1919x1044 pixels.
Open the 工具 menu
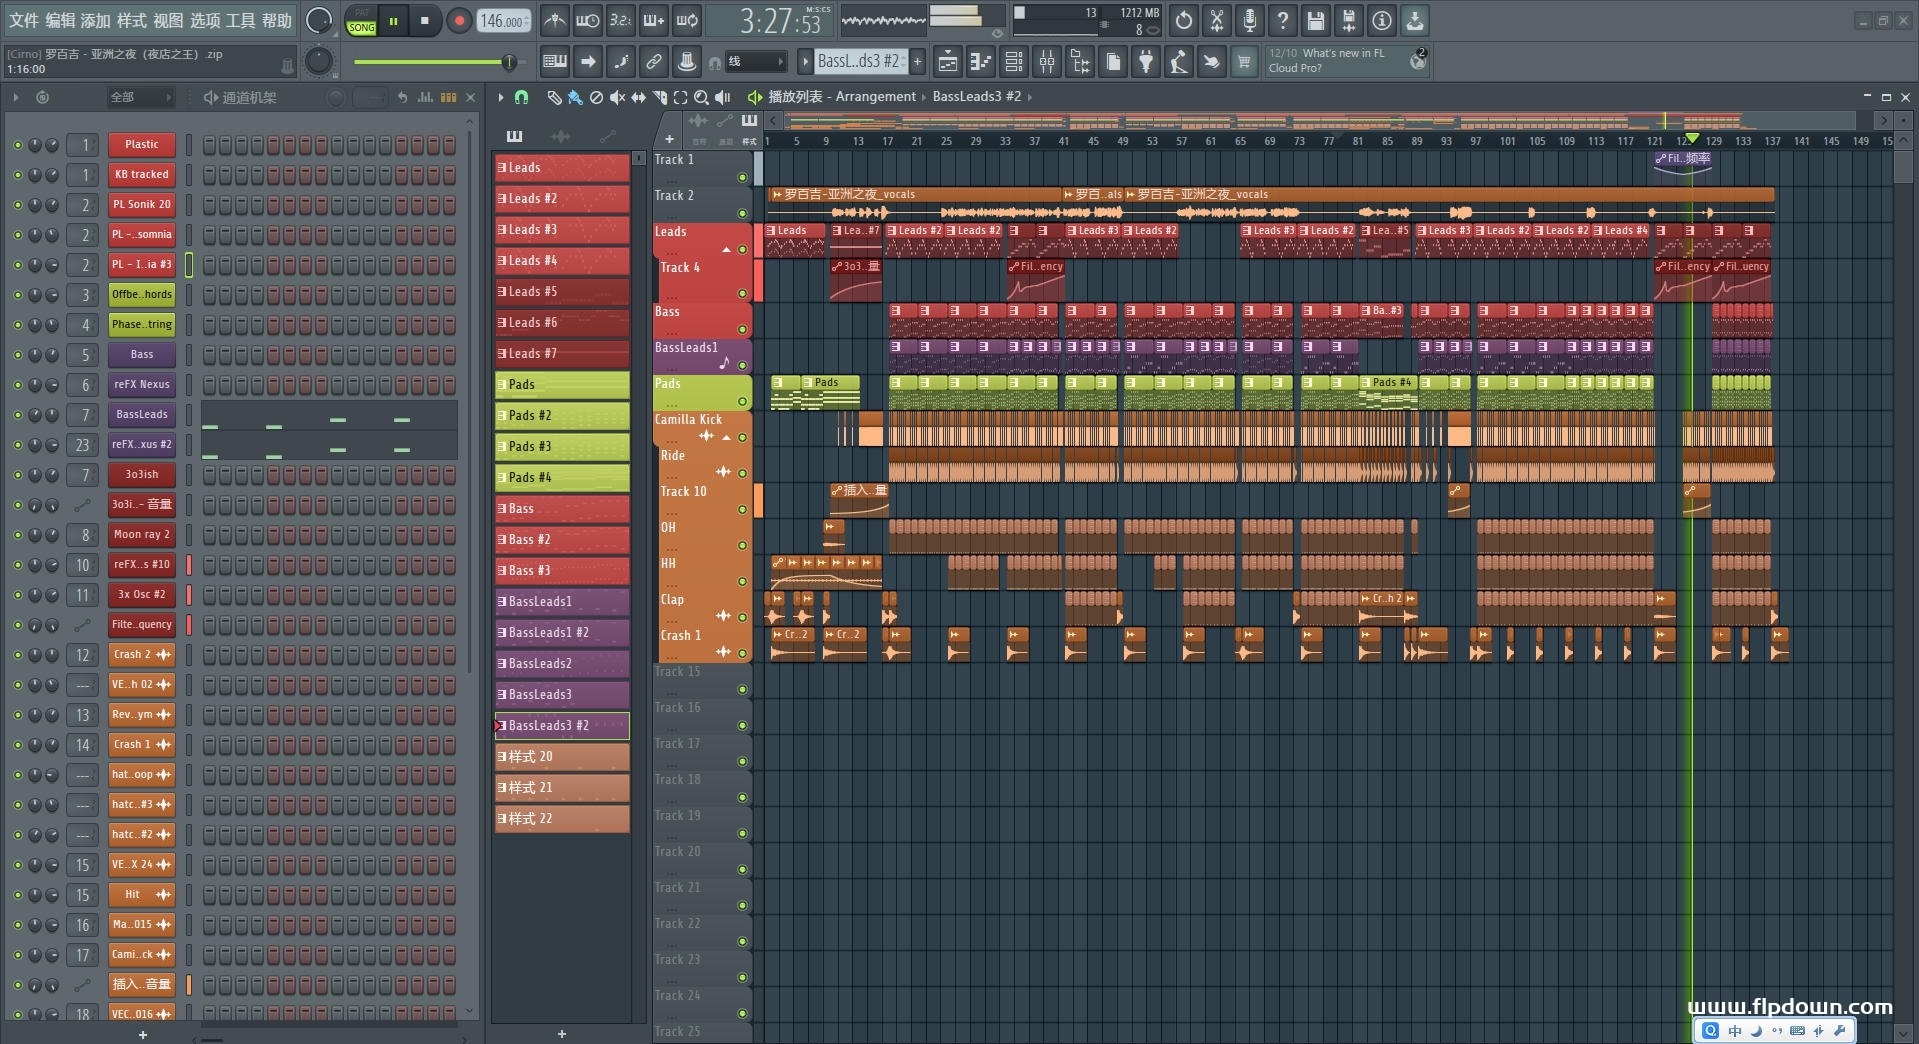[x=240, y=20]
